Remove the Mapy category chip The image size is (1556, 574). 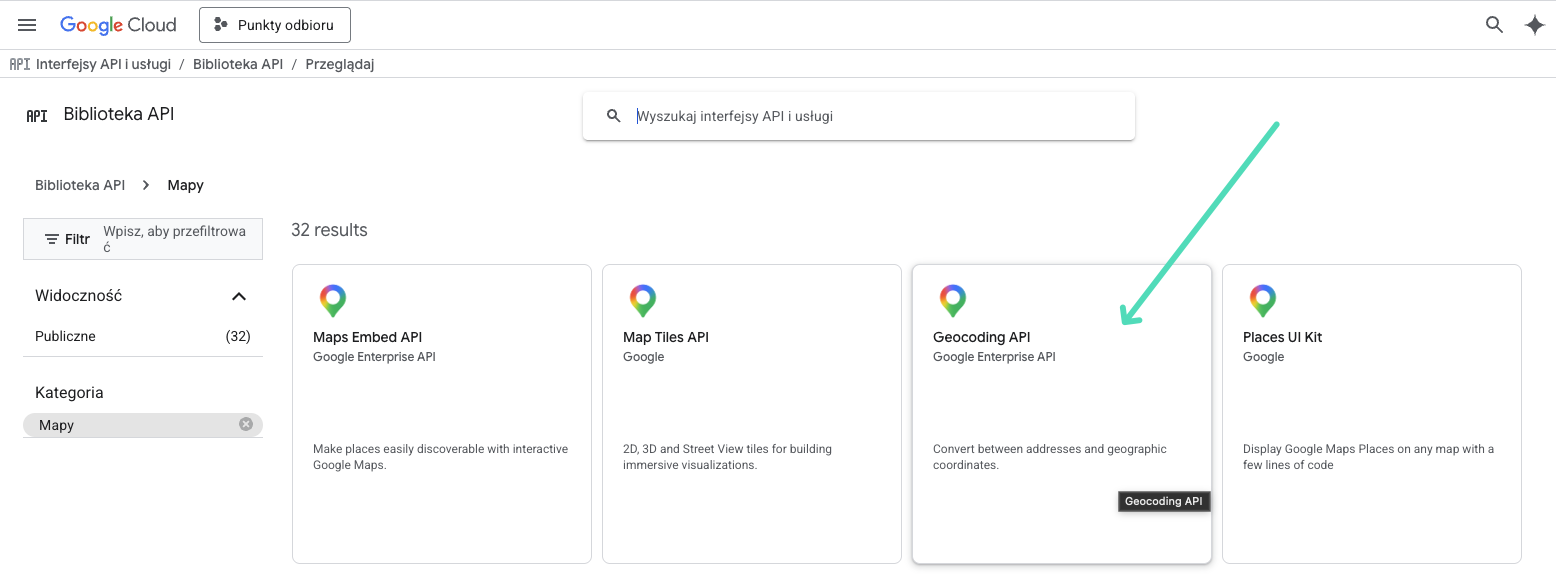tap(246, 424)
